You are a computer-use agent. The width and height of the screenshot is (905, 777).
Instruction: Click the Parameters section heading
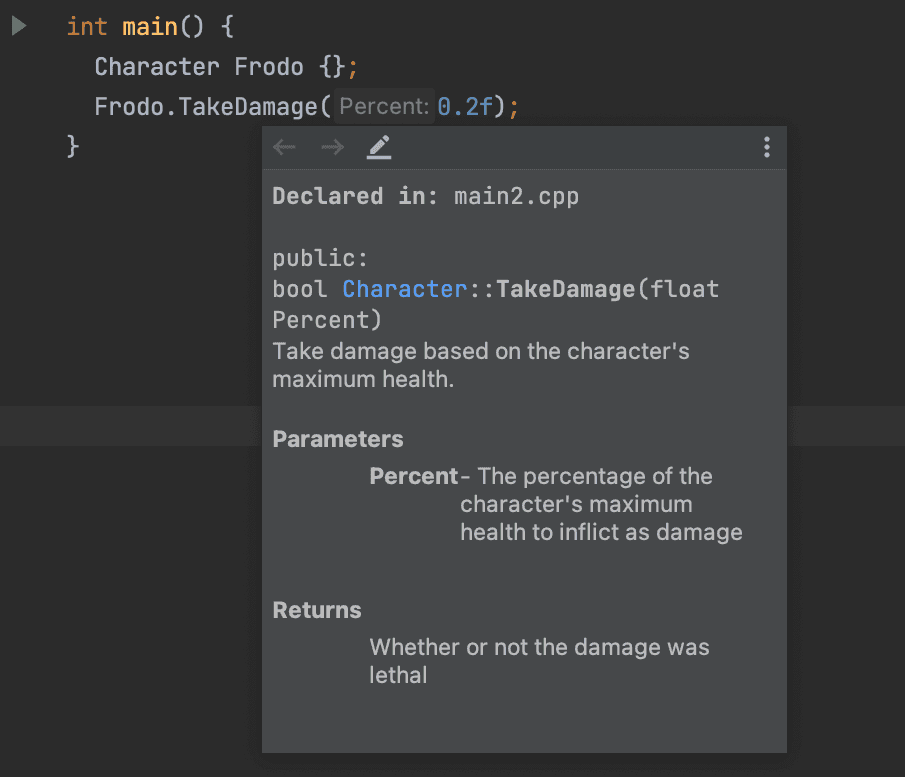pyautogui.click(x=337, y=439)
